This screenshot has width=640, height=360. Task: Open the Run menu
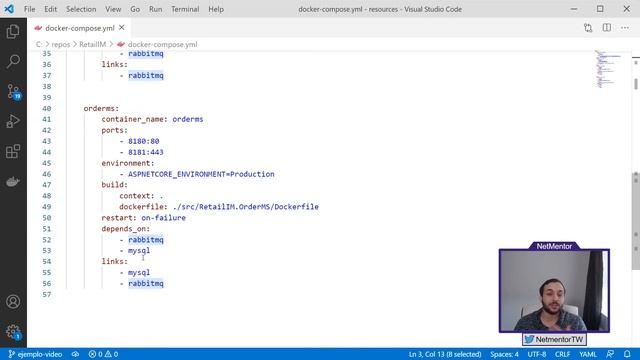pyautogui.click(x=156, y=9)
